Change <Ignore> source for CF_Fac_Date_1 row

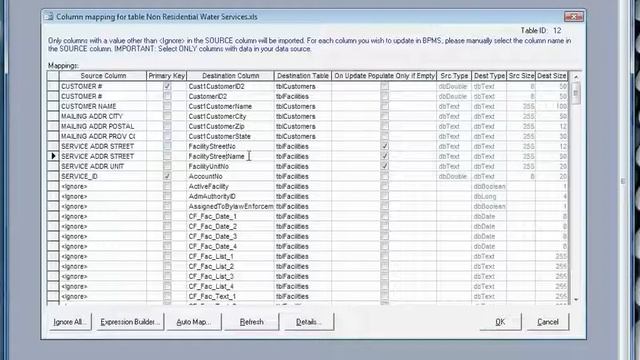(x=103, y=216)
